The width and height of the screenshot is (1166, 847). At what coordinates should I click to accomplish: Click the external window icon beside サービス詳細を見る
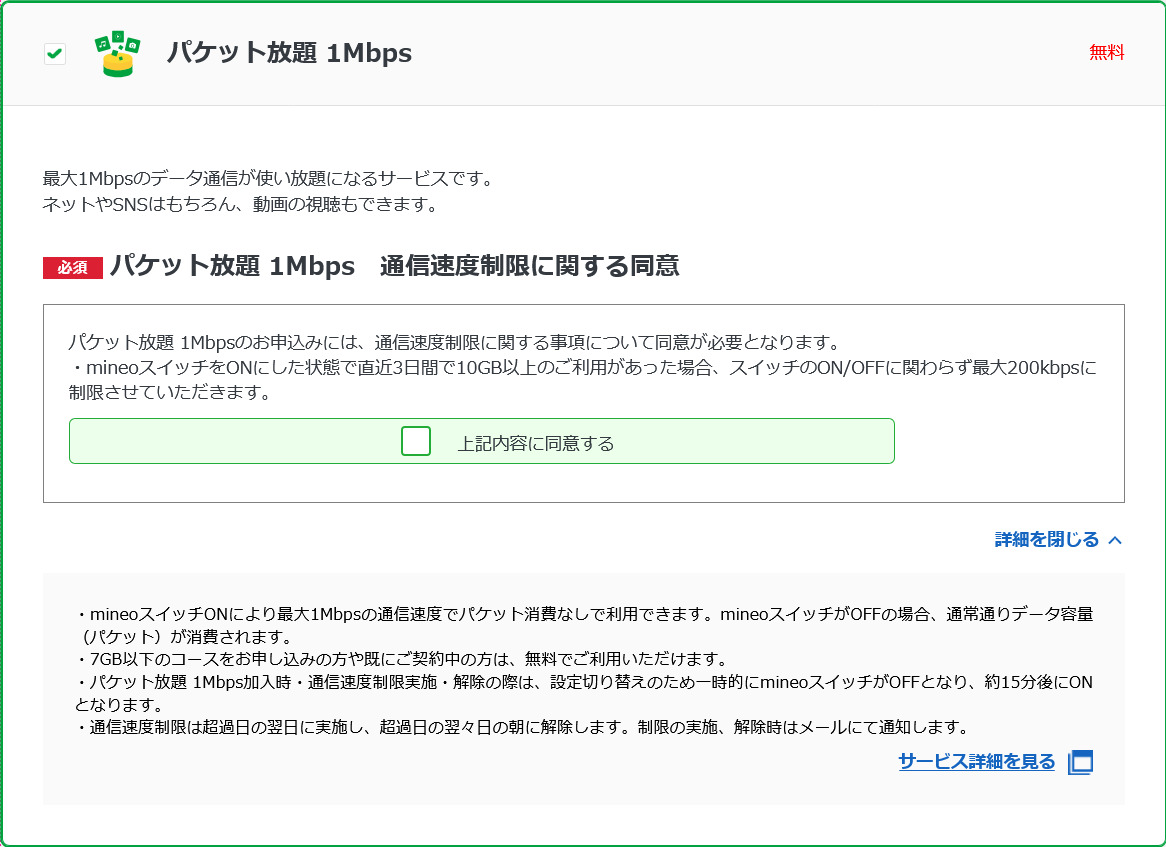(1080, 762)
